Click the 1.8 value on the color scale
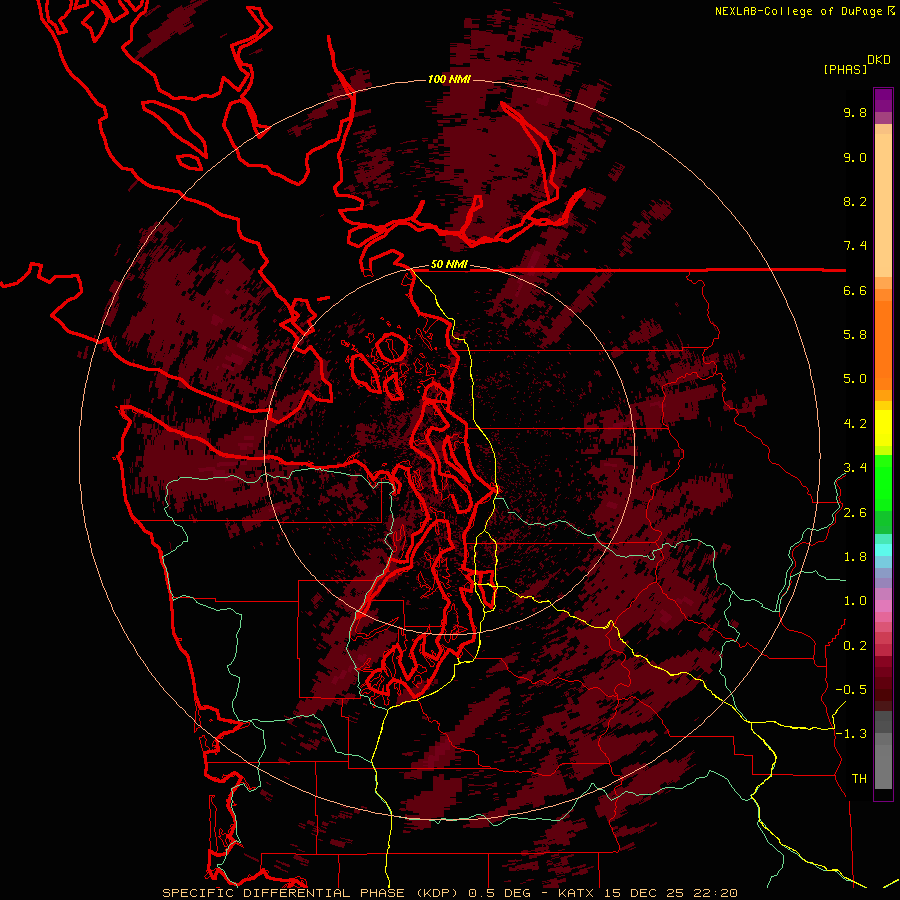This screenshot has height=900, width=900. (x=855, y=557)
